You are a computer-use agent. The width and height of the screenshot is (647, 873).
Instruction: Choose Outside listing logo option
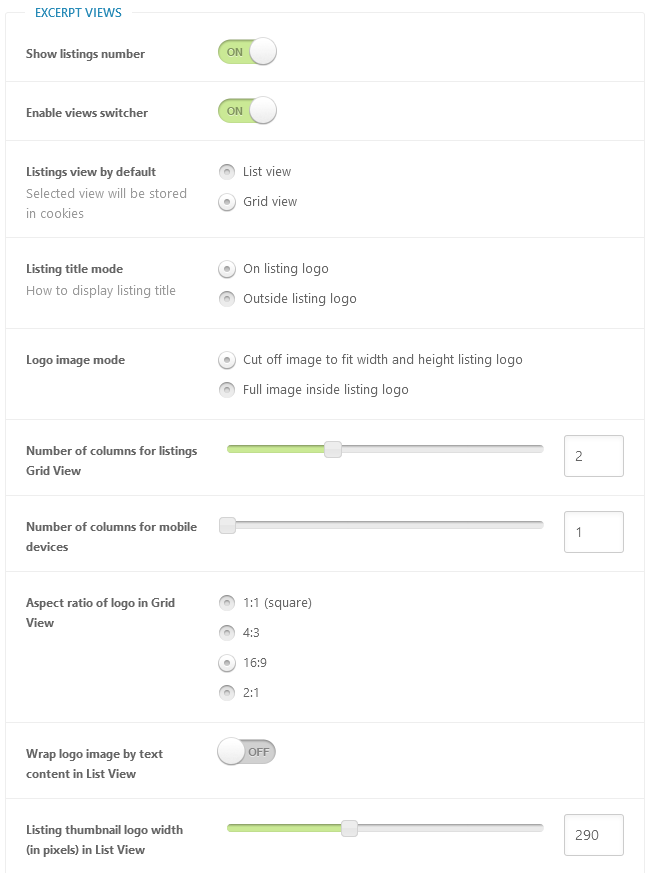[227, 299]
